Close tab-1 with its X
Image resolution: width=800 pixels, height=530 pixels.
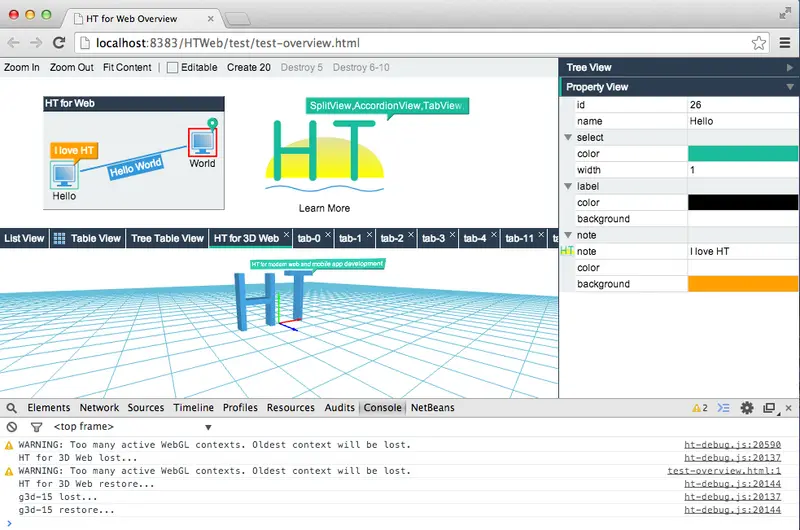point(369,234)
